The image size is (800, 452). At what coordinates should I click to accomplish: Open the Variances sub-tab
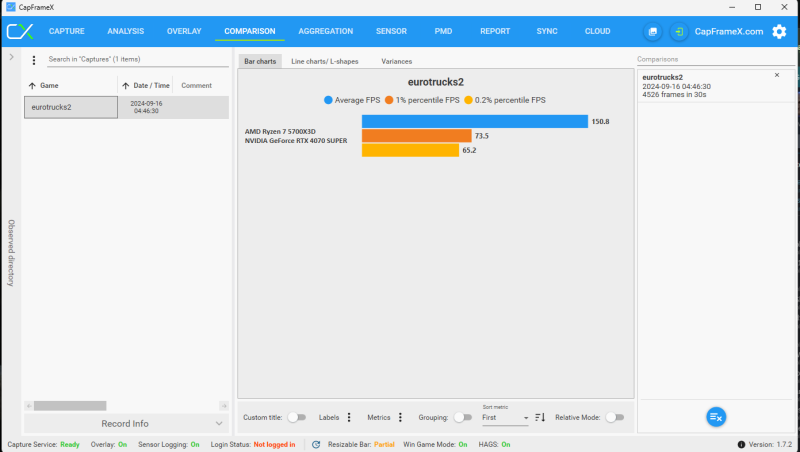[x=396, y=61]
